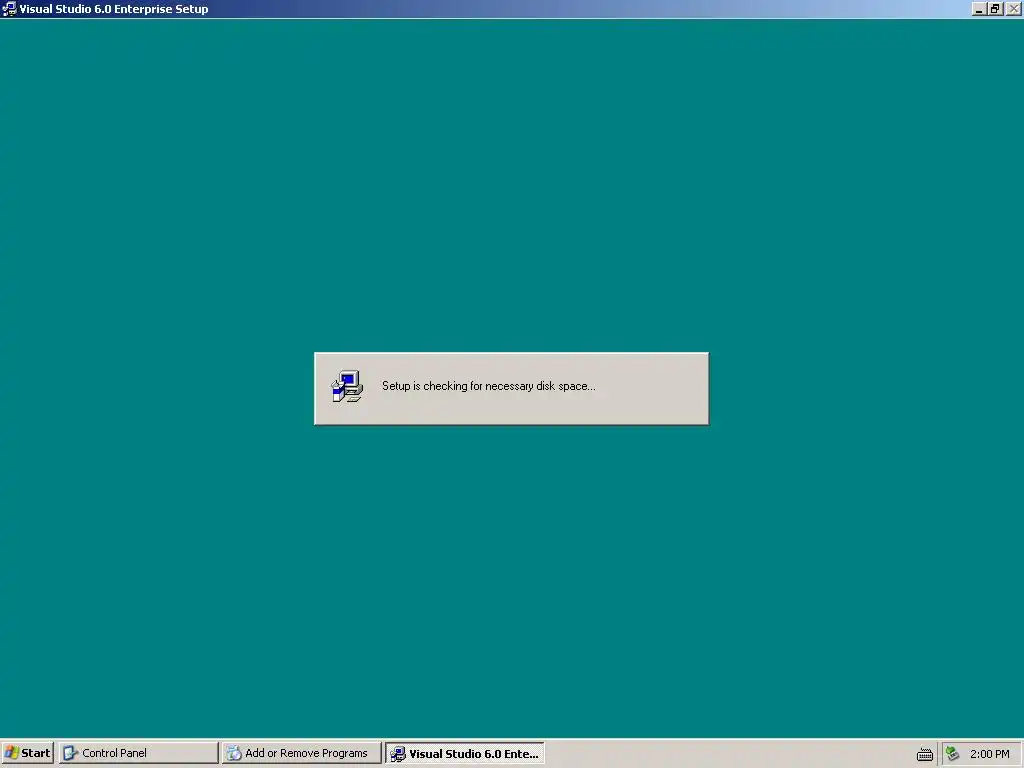1024x768 pixels.
Task: Click the keyboard icon in the system tray
Action: tap(925, 754)
